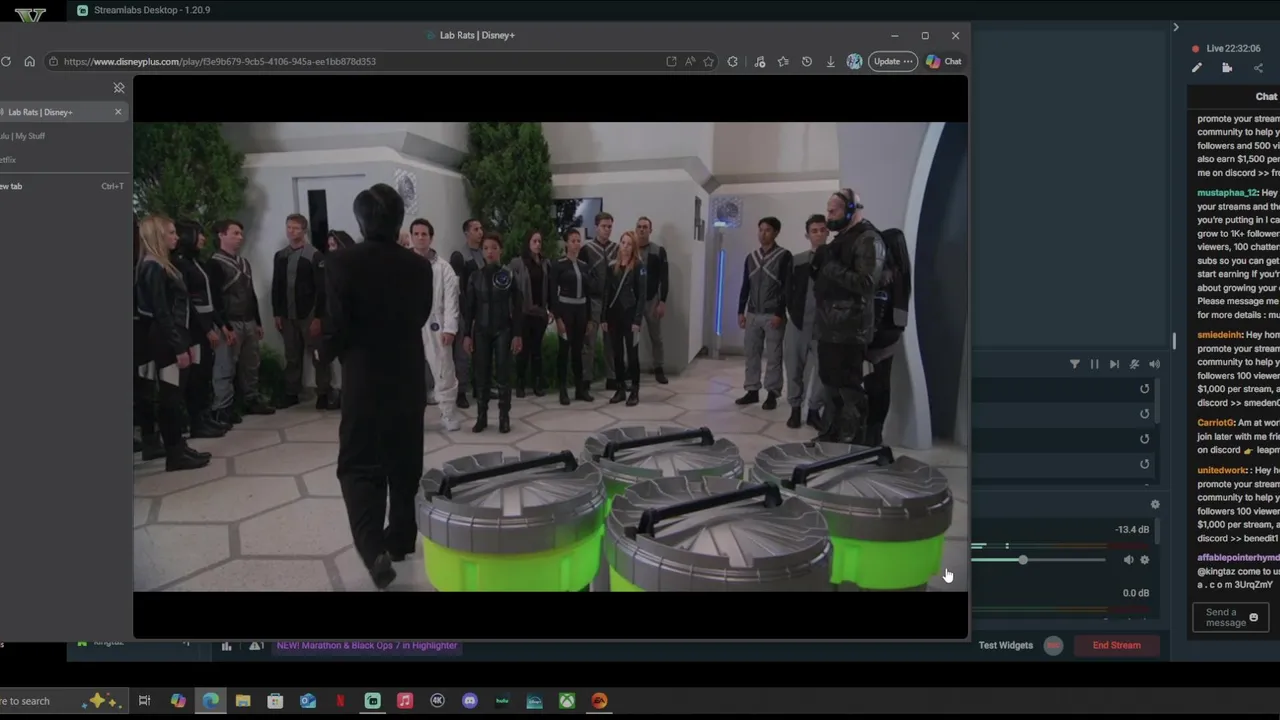Open page in app icon in address bar
The height and width of the screenshot is (720, 1280).
click(x=671, y=61)
